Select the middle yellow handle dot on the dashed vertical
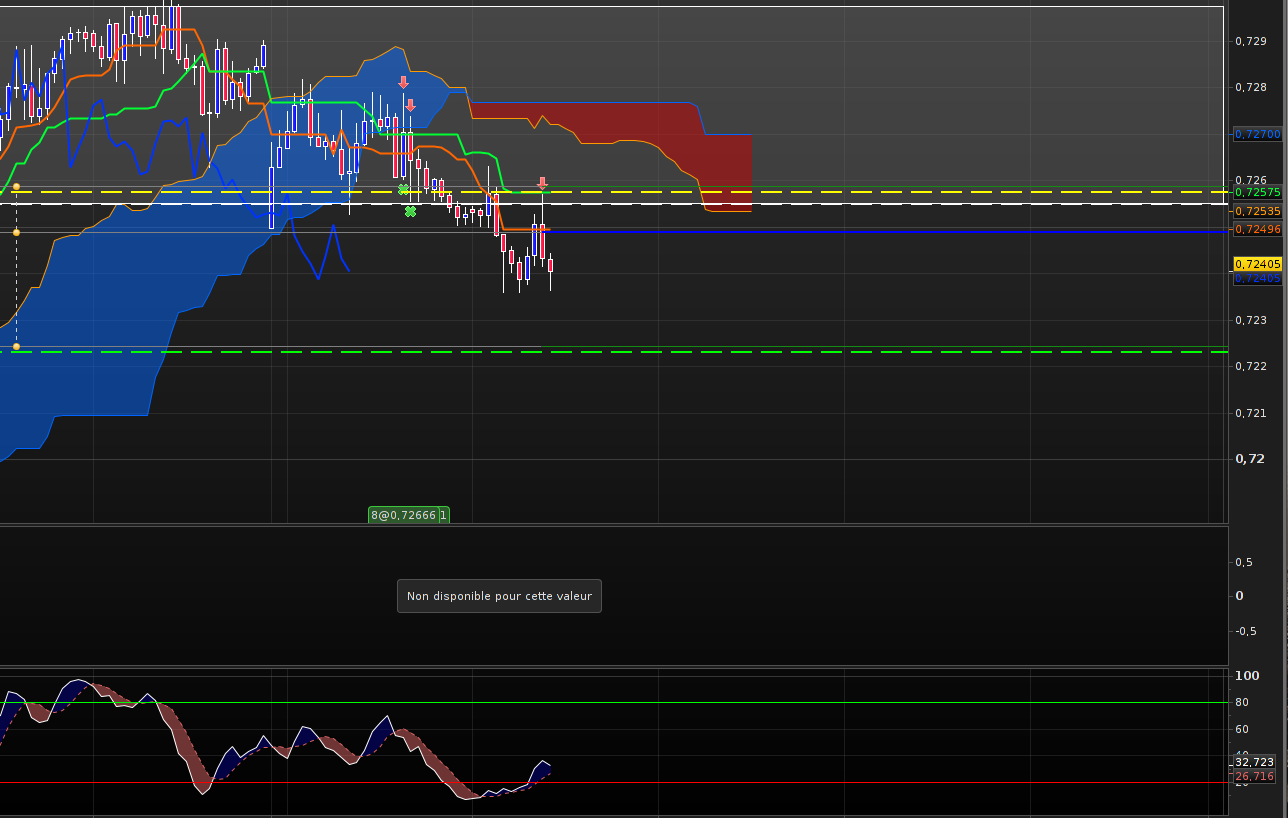The width and height of the screenshot is (1288, 818). pos(16,232)
